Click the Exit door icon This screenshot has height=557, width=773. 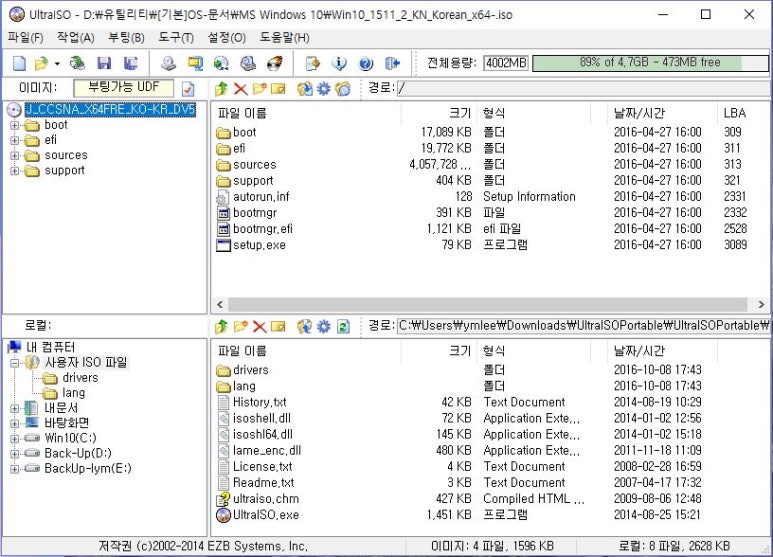click(392, 63)
